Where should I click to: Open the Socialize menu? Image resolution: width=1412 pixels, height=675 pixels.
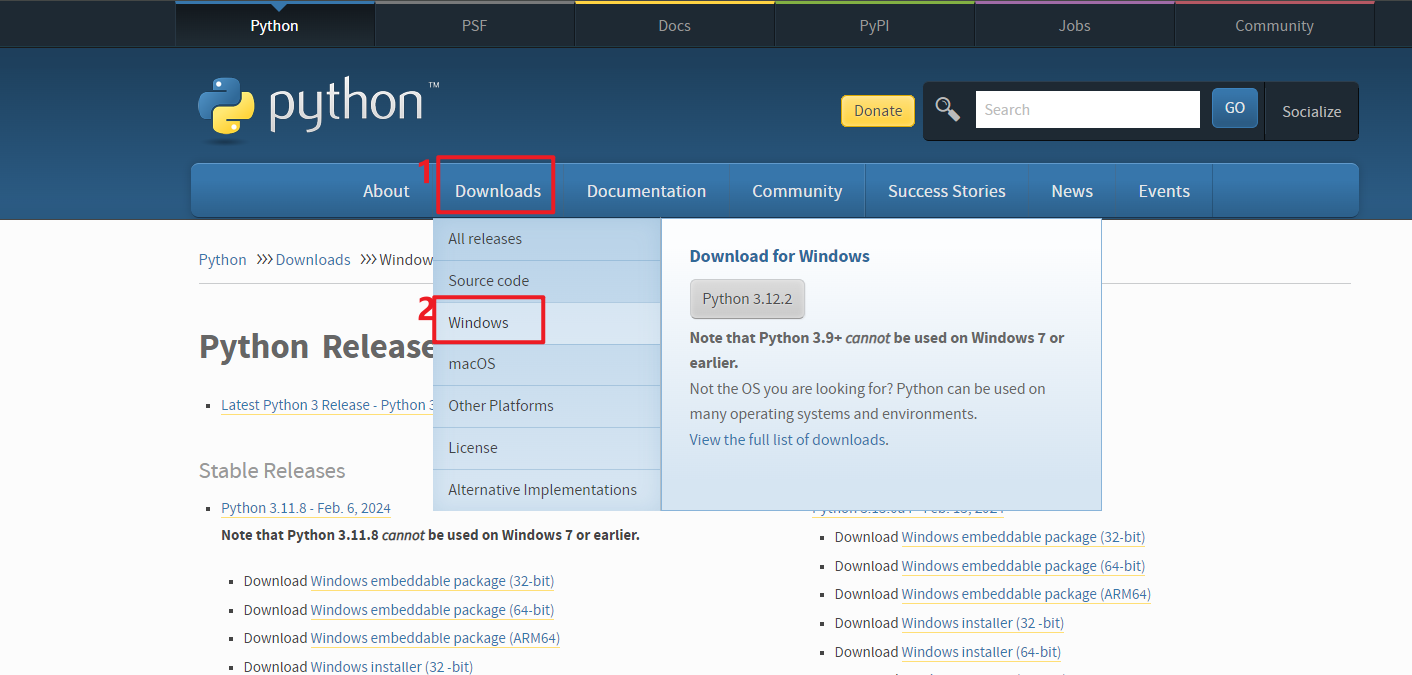point(1311,111)
